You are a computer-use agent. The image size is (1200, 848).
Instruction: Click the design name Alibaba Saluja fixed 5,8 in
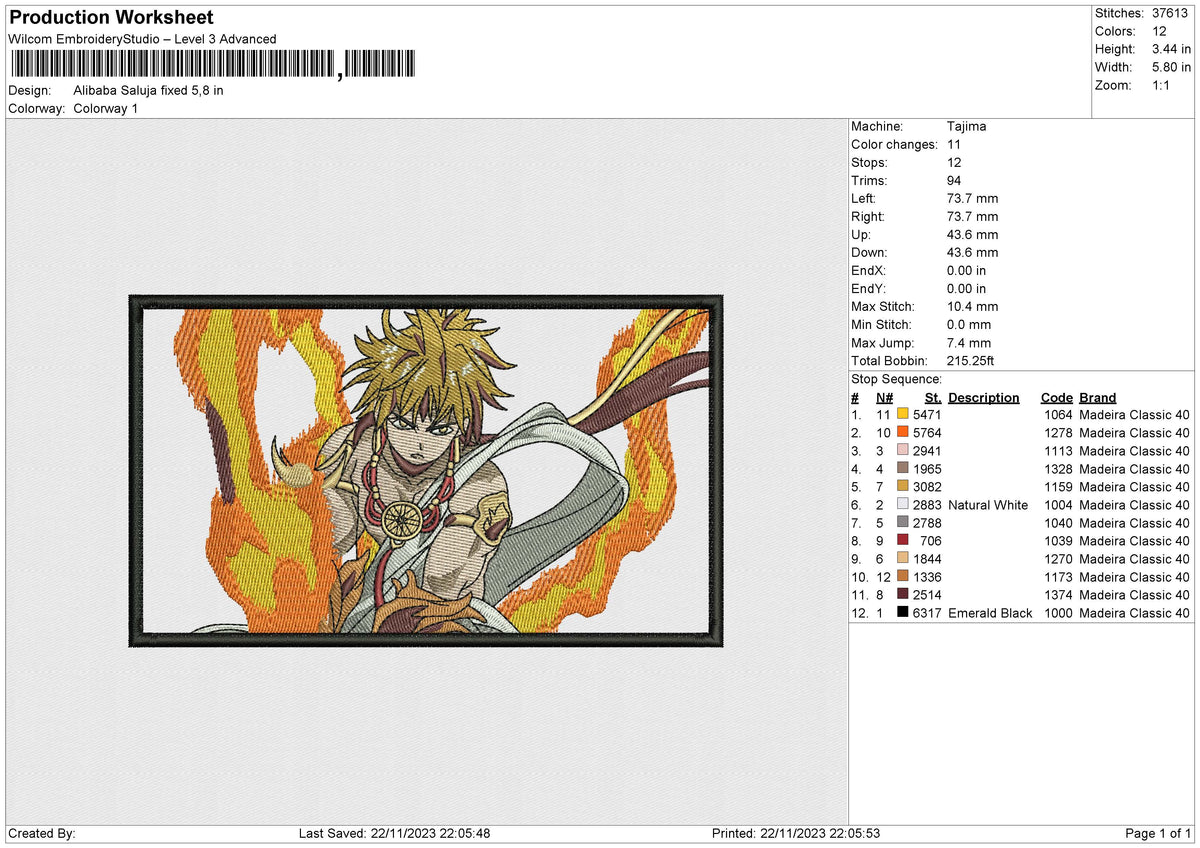(149, 90)
